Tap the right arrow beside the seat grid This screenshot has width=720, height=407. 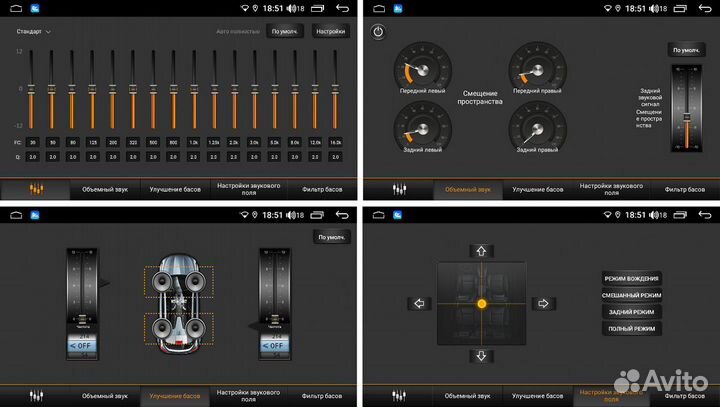(543, 303)
